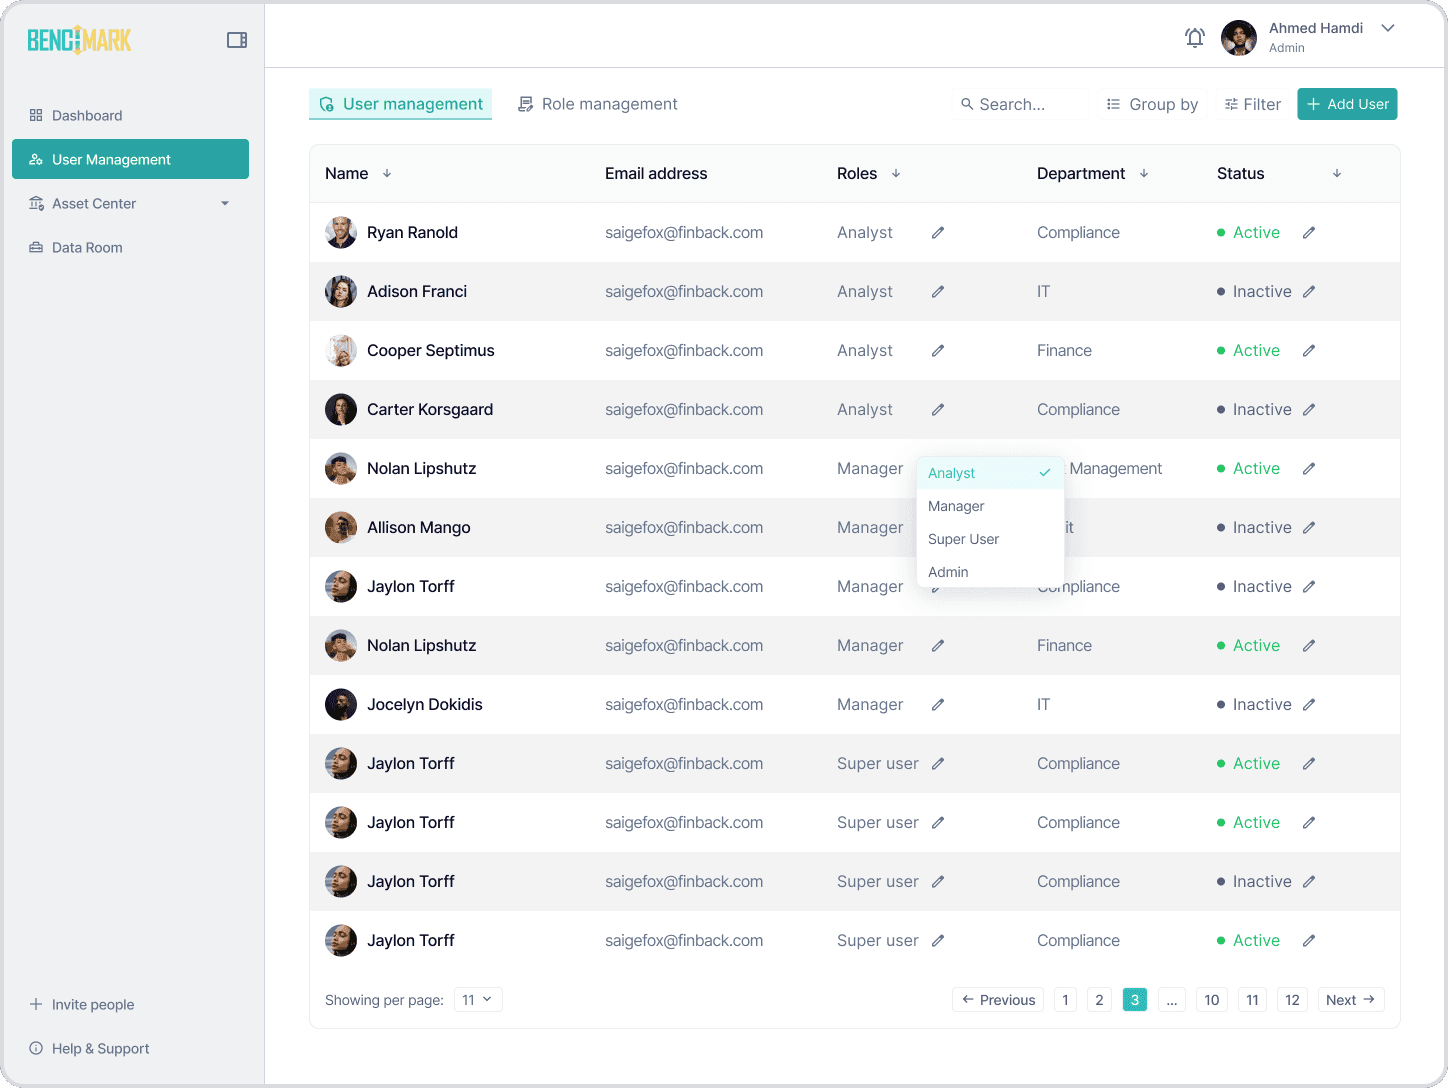1448x1088 pixels.
Task: Select User Management sidebar item
Action: click(130, 159)
